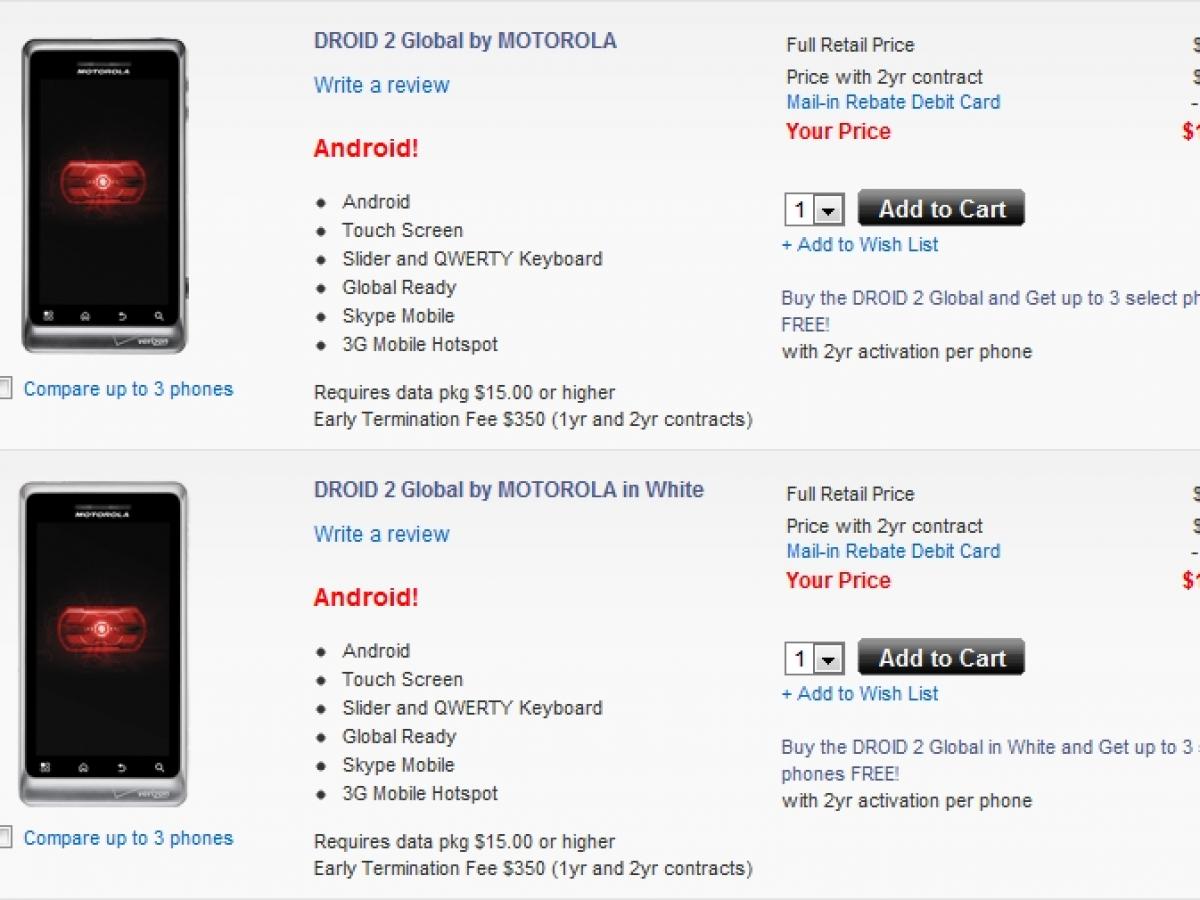This screenshot has width=1200, height=900.
Task: Click Compare up to 3 phones under white phone
Action: coord(128,838)
